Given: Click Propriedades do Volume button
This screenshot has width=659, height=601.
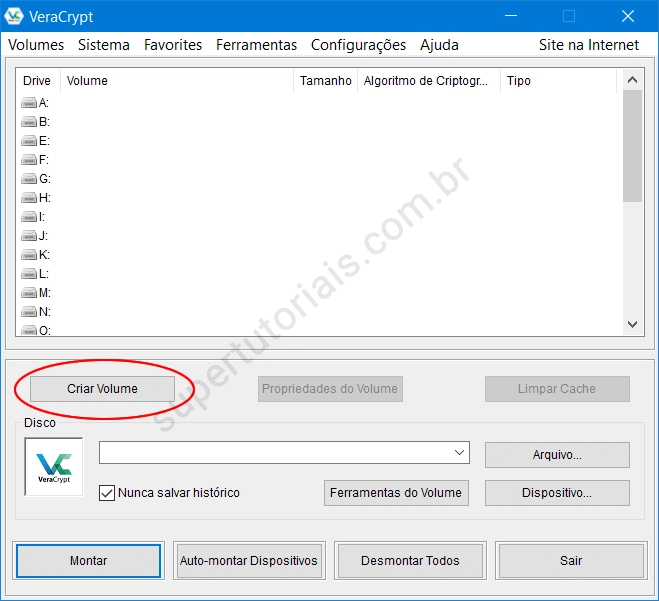Looking at the screenshot, I should click(330, 389).
